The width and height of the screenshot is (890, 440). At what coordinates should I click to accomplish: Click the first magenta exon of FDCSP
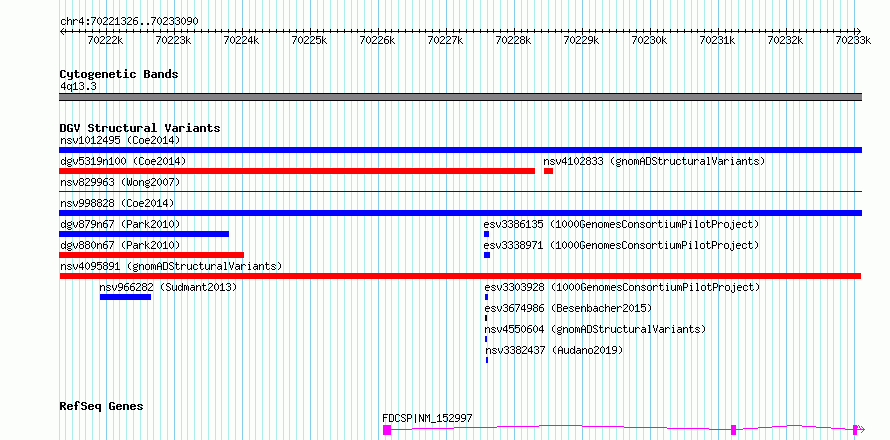coord(387,430)
